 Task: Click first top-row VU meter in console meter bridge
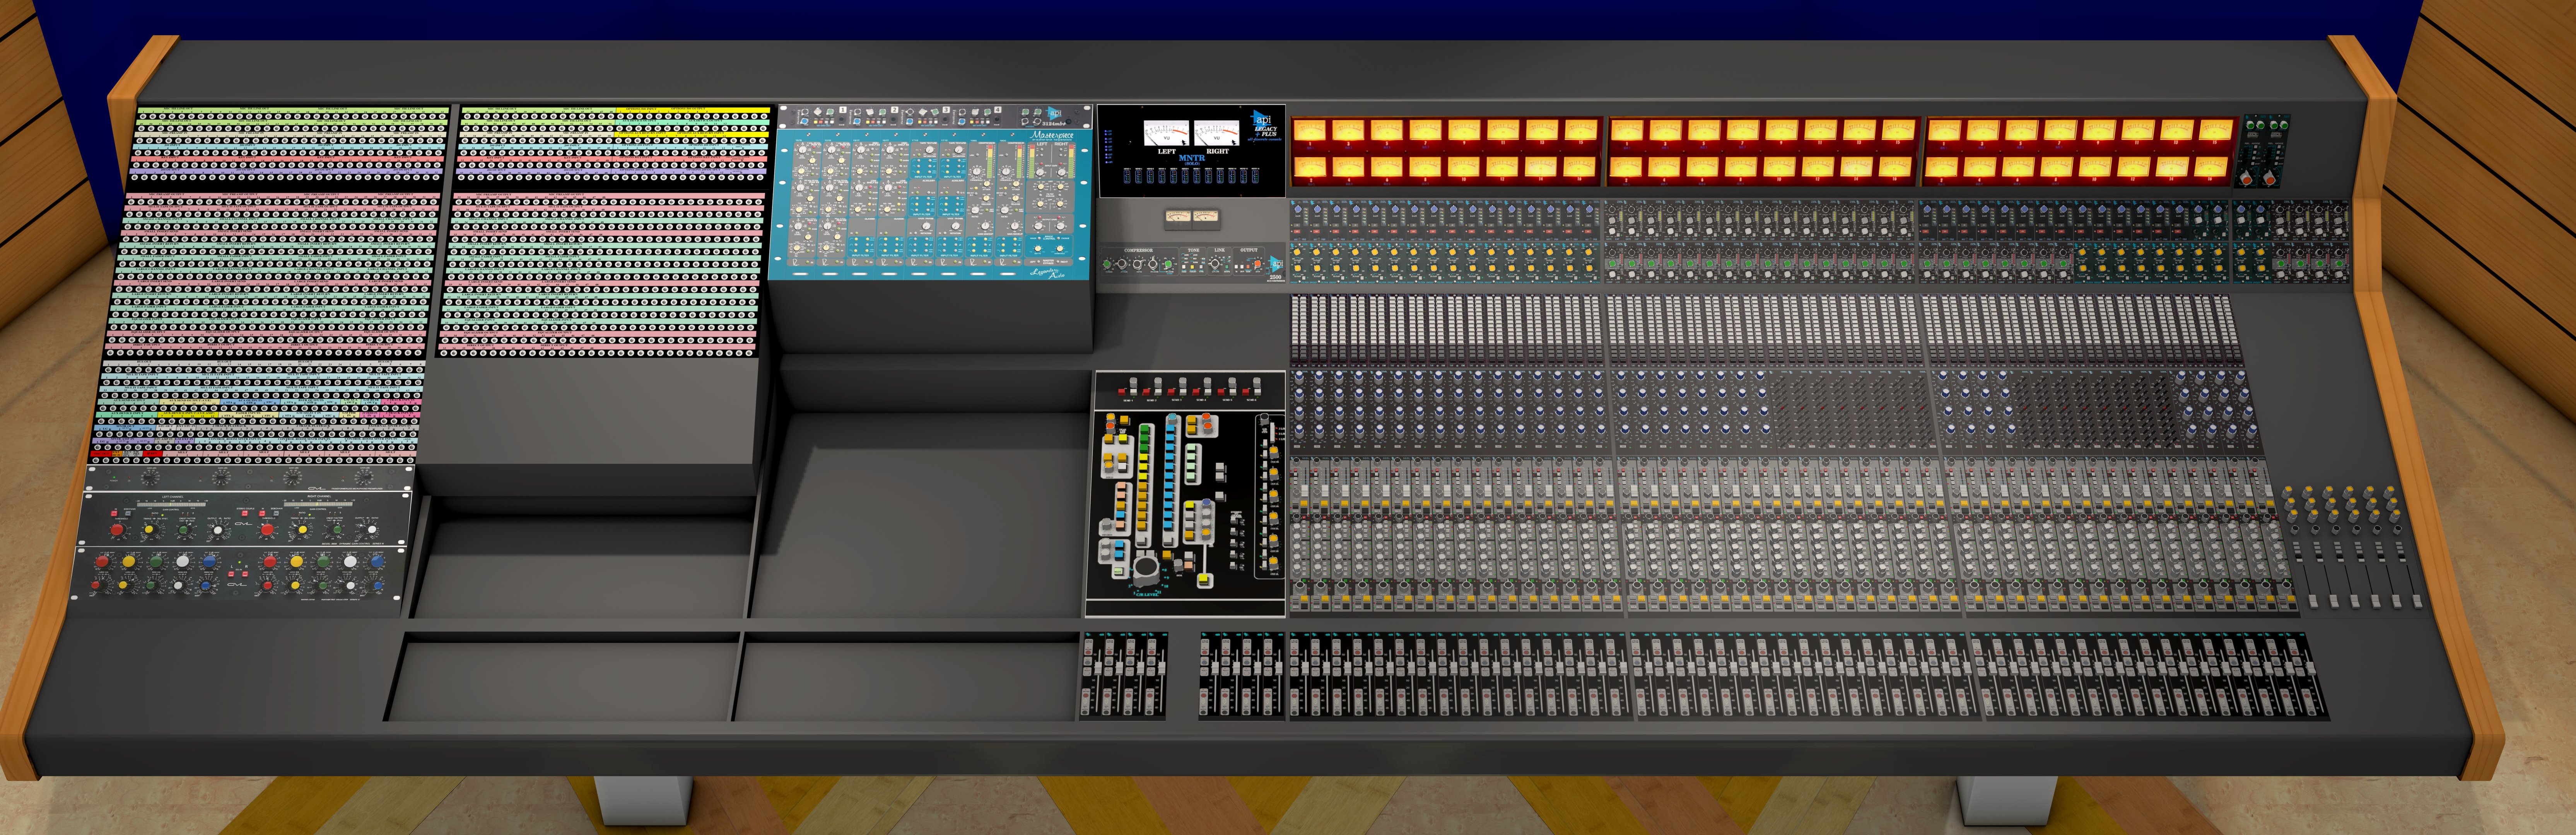click(1310, 130)
